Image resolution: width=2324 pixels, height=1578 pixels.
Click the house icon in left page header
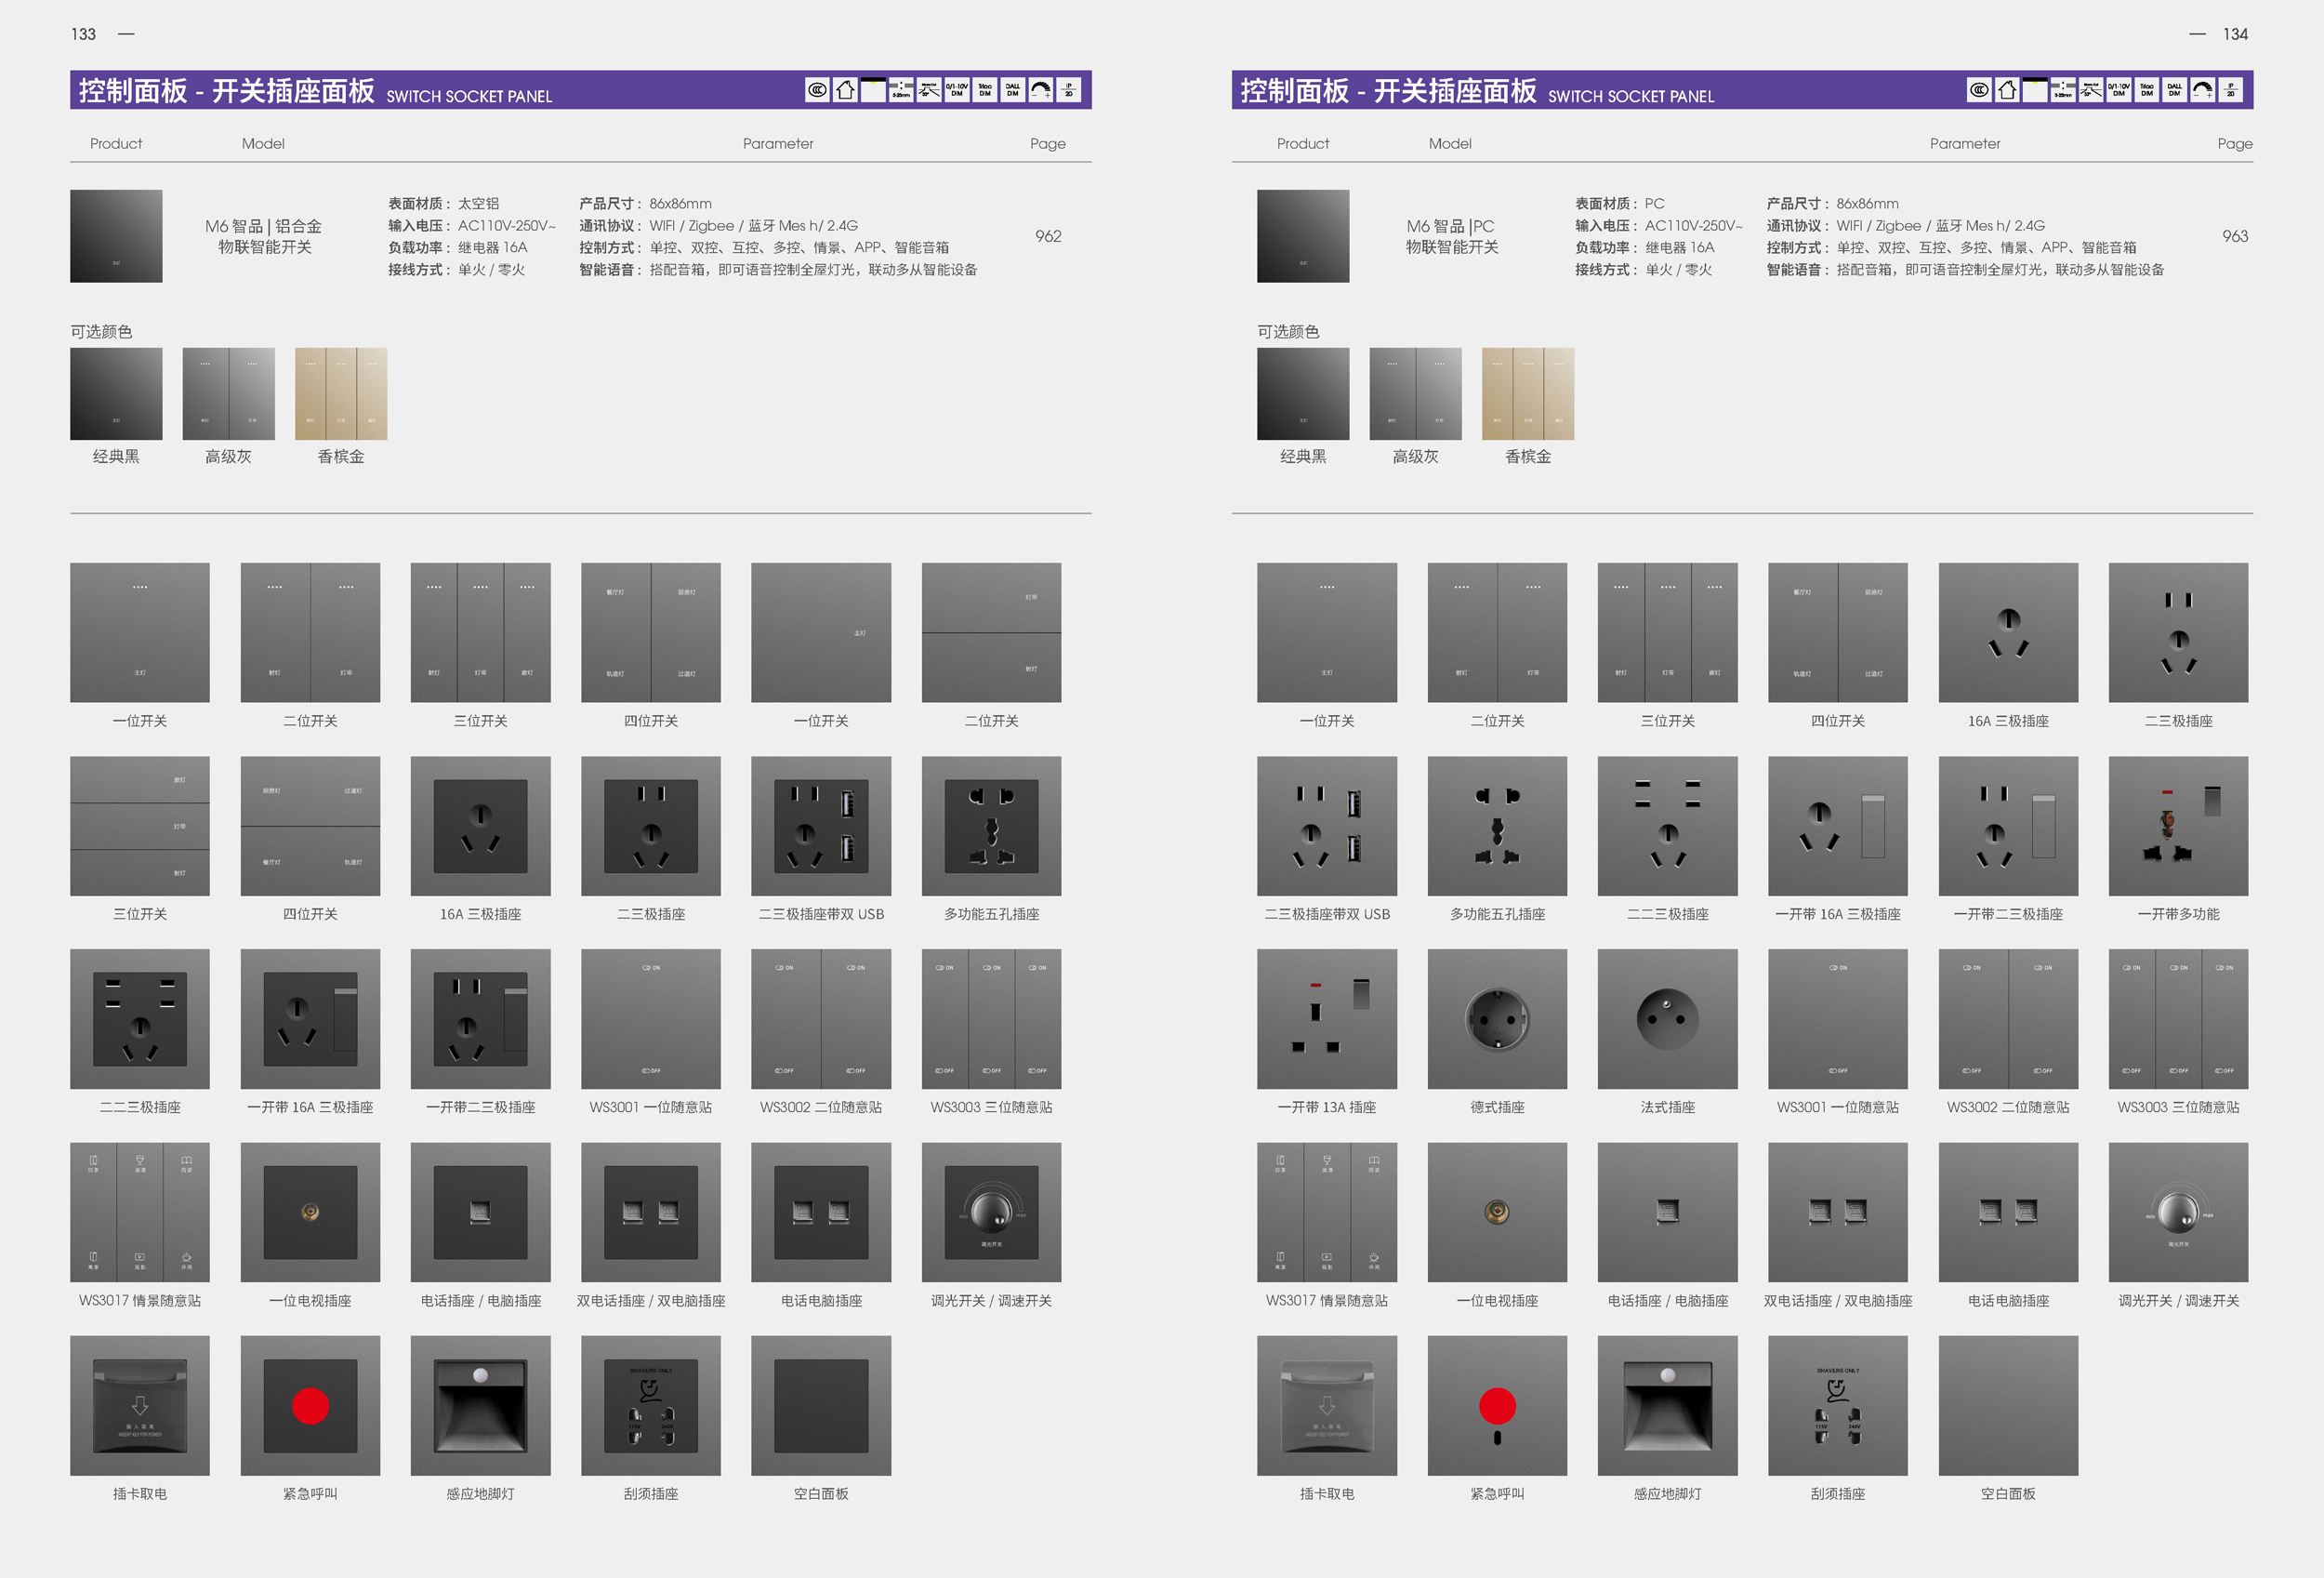[845, 90]
